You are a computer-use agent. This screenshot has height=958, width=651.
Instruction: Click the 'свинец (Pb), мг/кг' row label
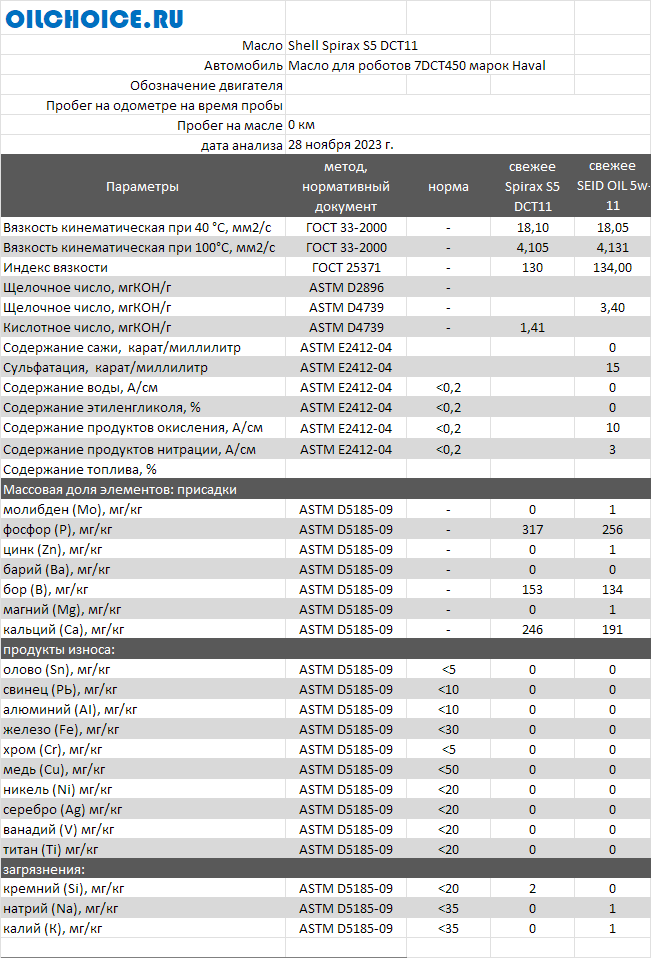(60, 690)
